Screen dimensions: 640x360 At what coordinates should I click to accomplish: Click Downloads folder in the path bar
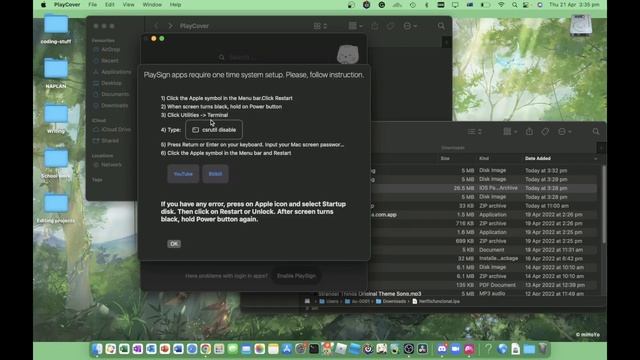click(391, 301)
